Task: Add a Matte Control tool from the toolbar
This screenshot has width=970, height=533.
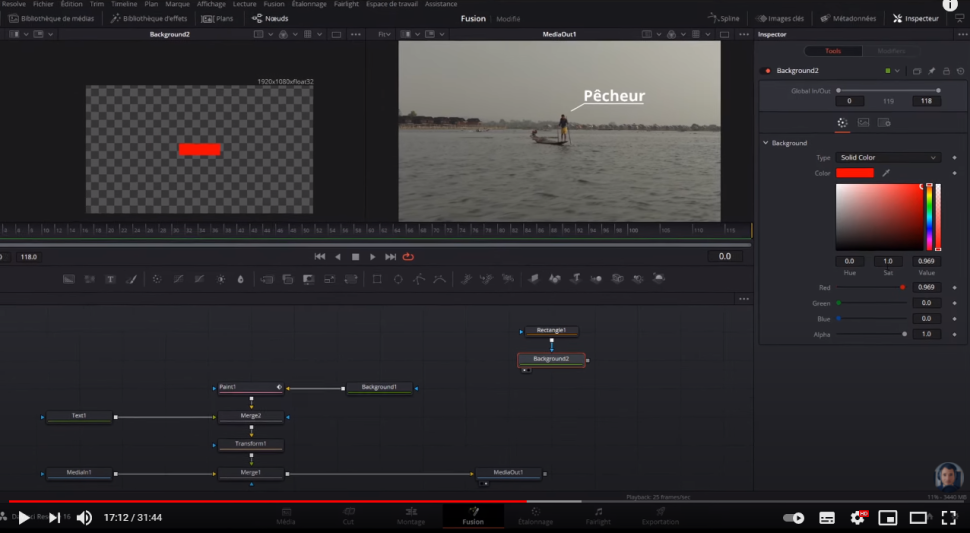Action: 309,279
